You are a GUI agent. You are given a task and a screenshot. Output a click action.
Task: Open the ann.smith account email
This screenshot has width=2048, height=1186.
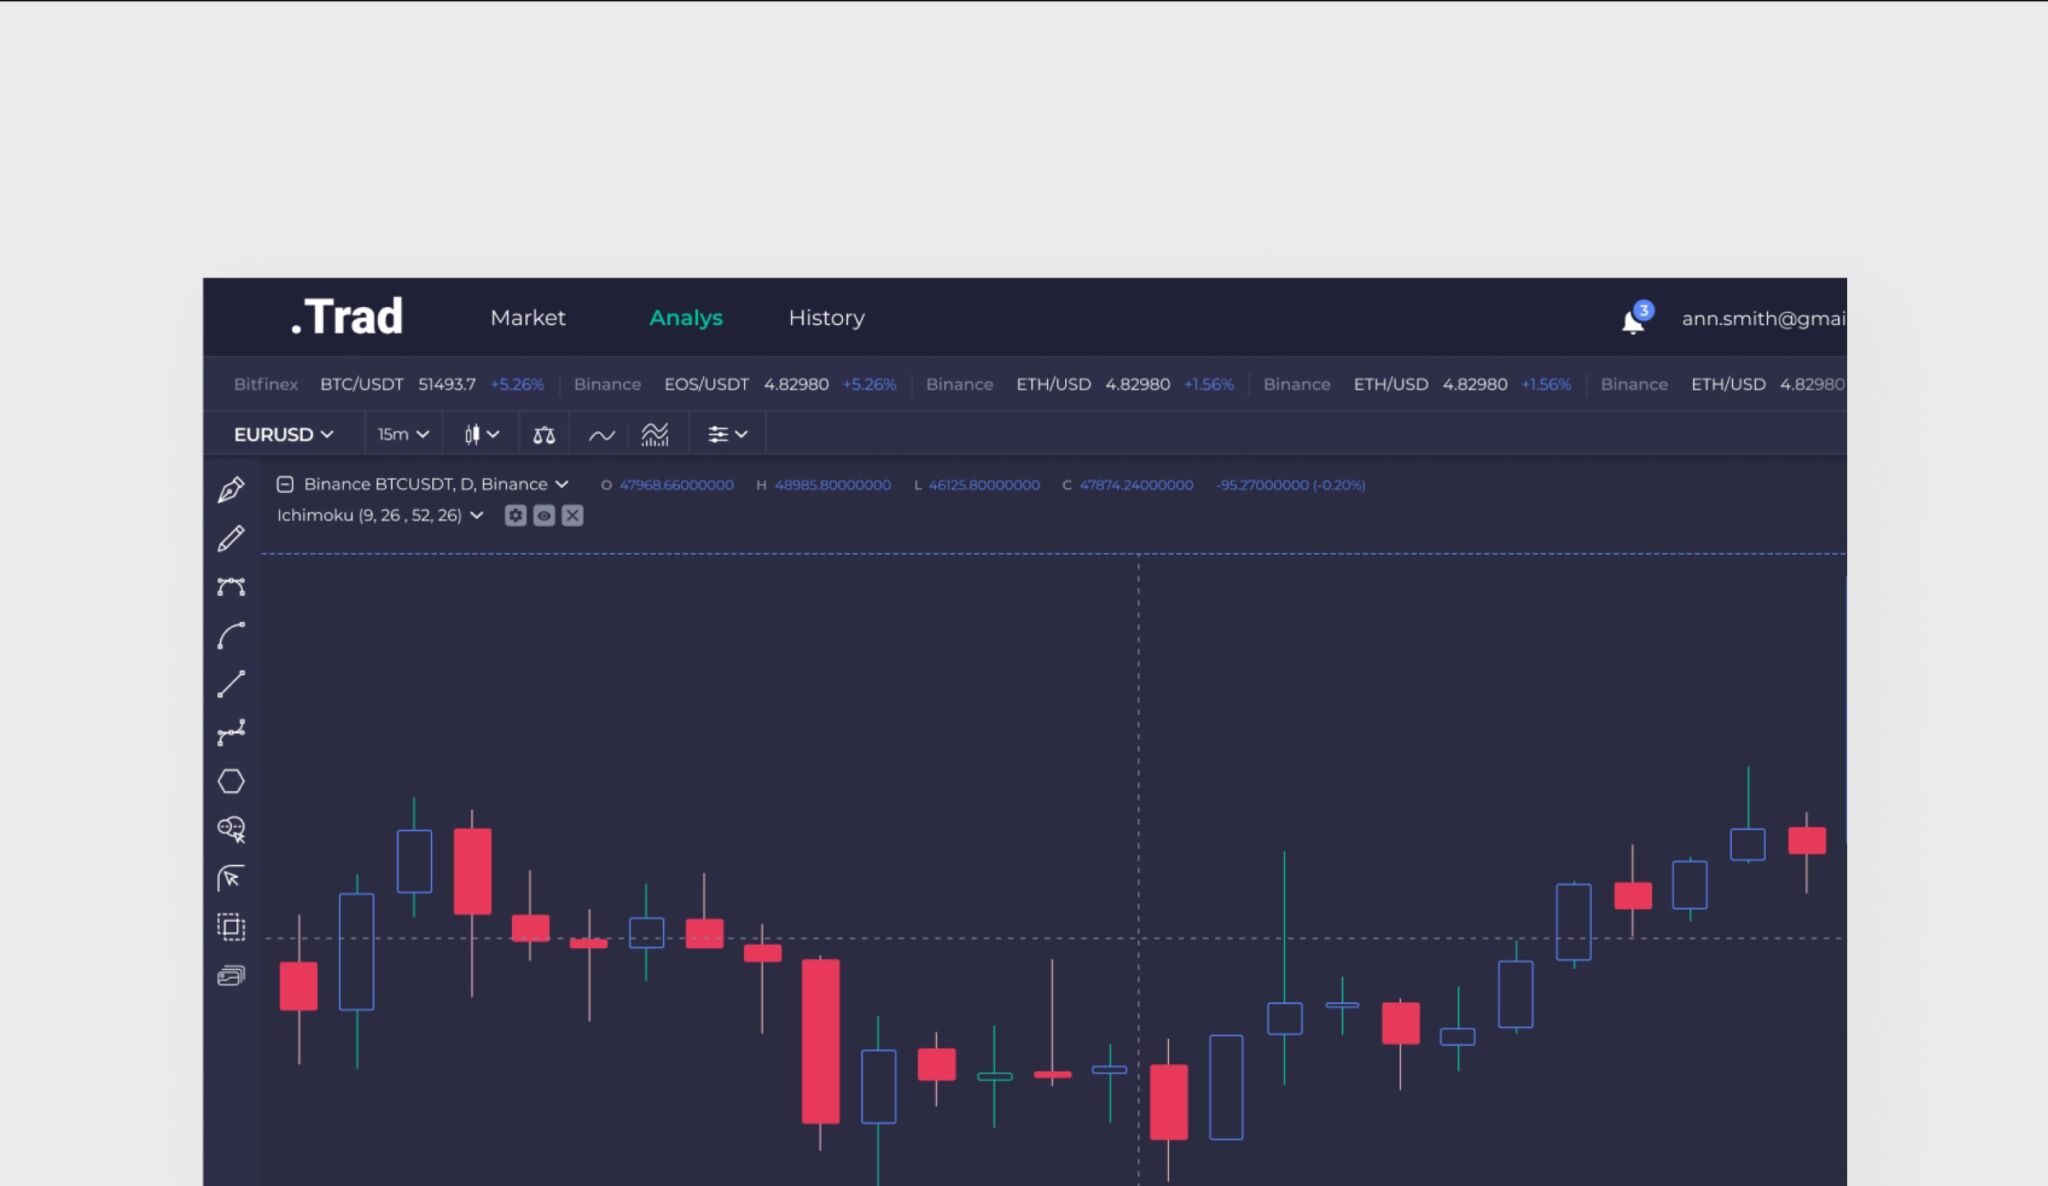1764,319
